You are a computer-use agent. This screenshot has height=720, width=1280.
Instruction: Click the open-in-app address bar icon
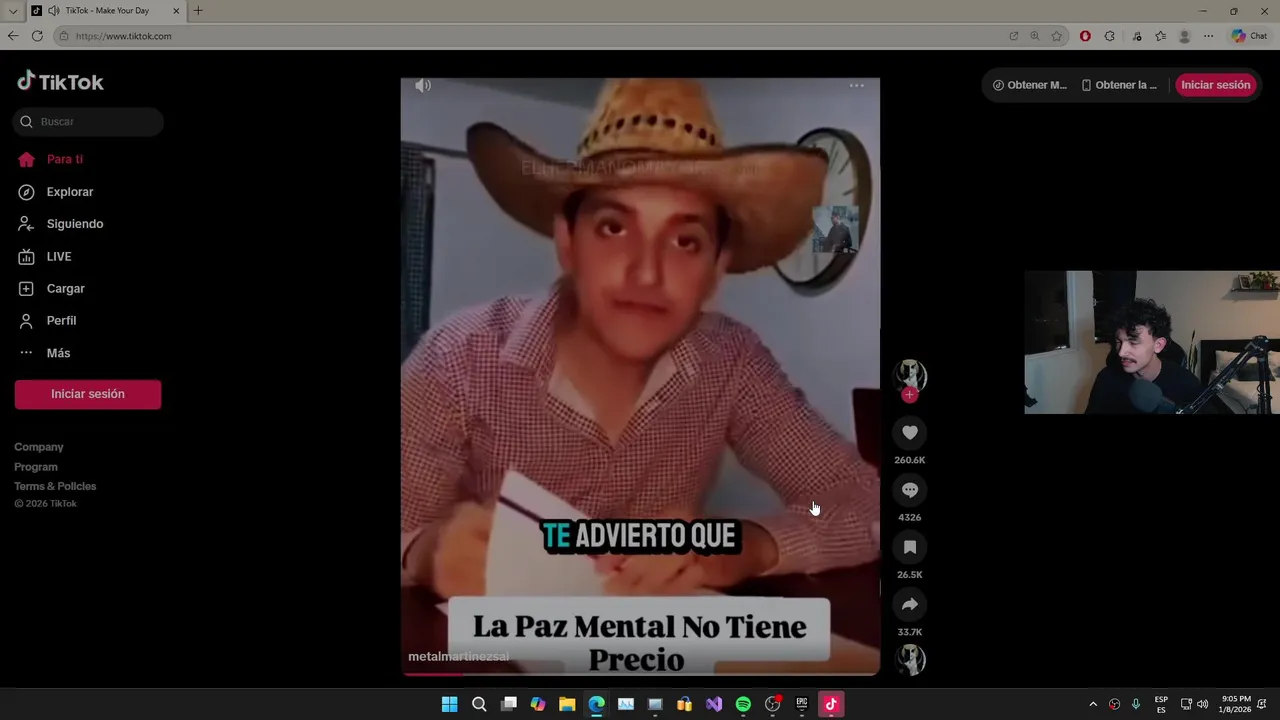1014,36
